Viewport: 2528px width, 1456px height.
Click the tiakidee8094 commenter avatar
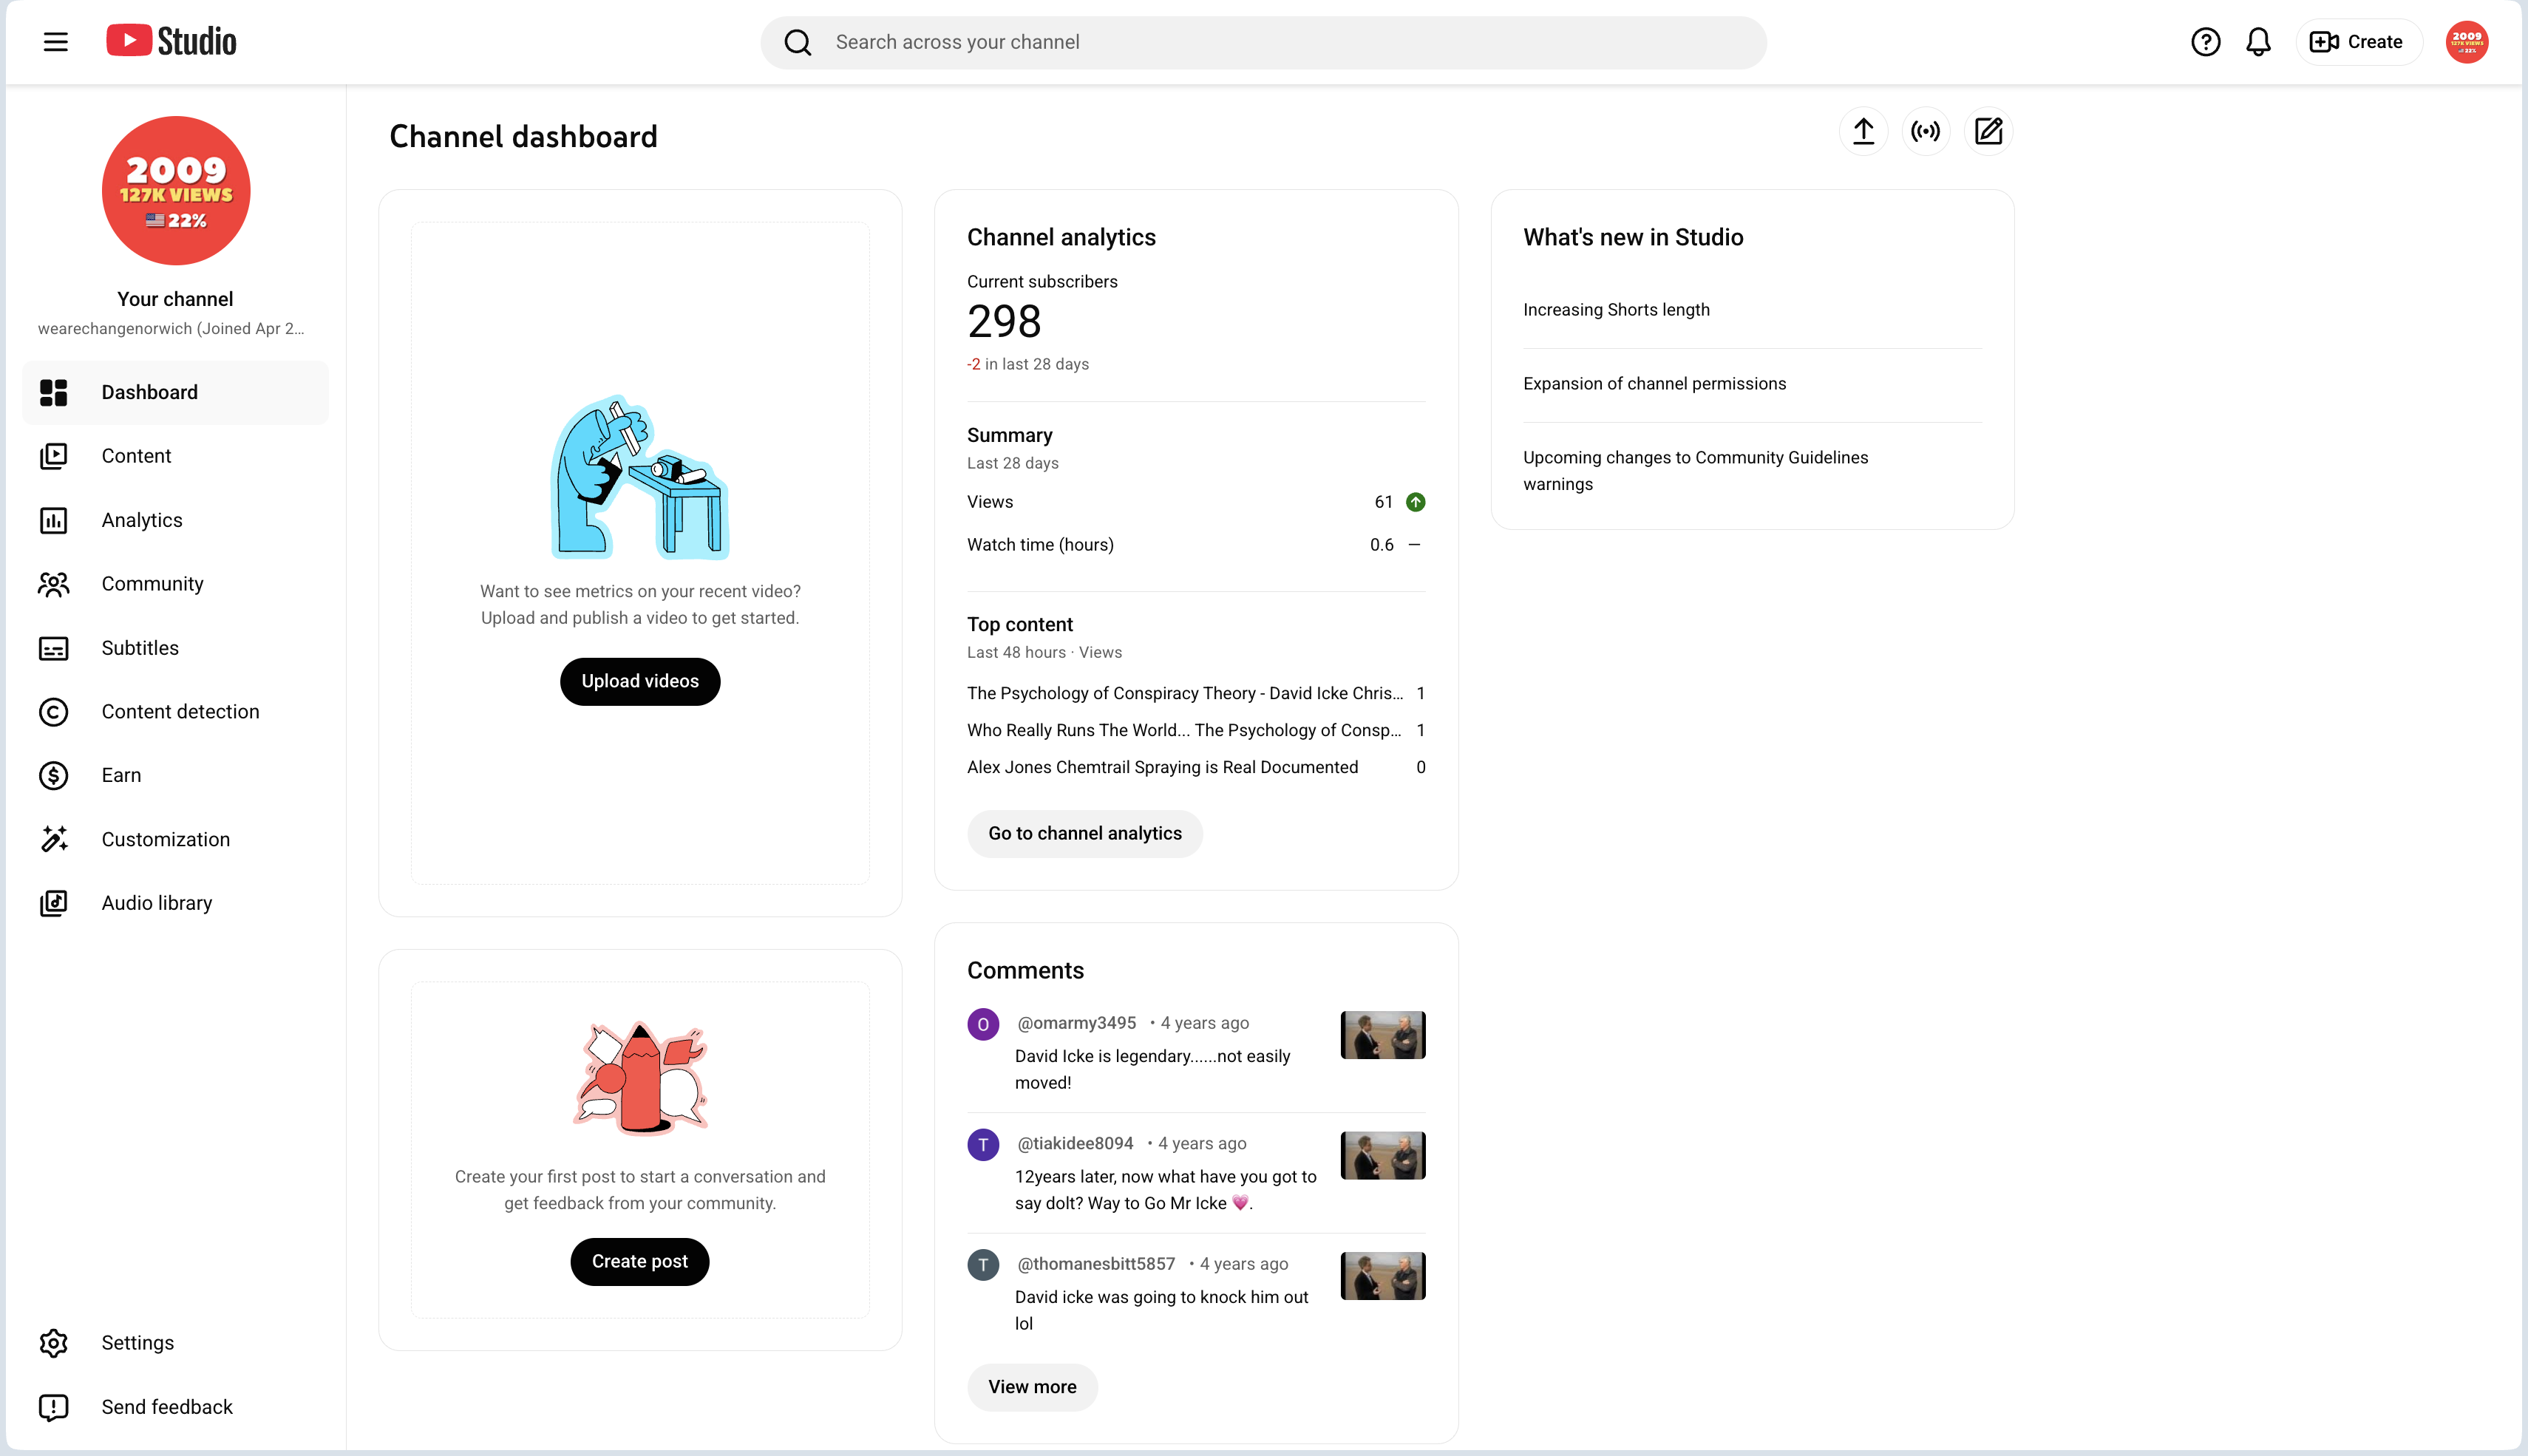(x=983, y=1145)
